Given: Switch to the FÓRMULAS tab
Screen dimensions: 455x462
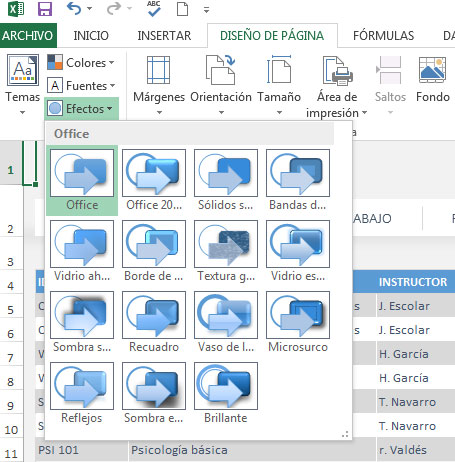Looking at the screenshot, I should pyautogui.click(x=383, y=35).
